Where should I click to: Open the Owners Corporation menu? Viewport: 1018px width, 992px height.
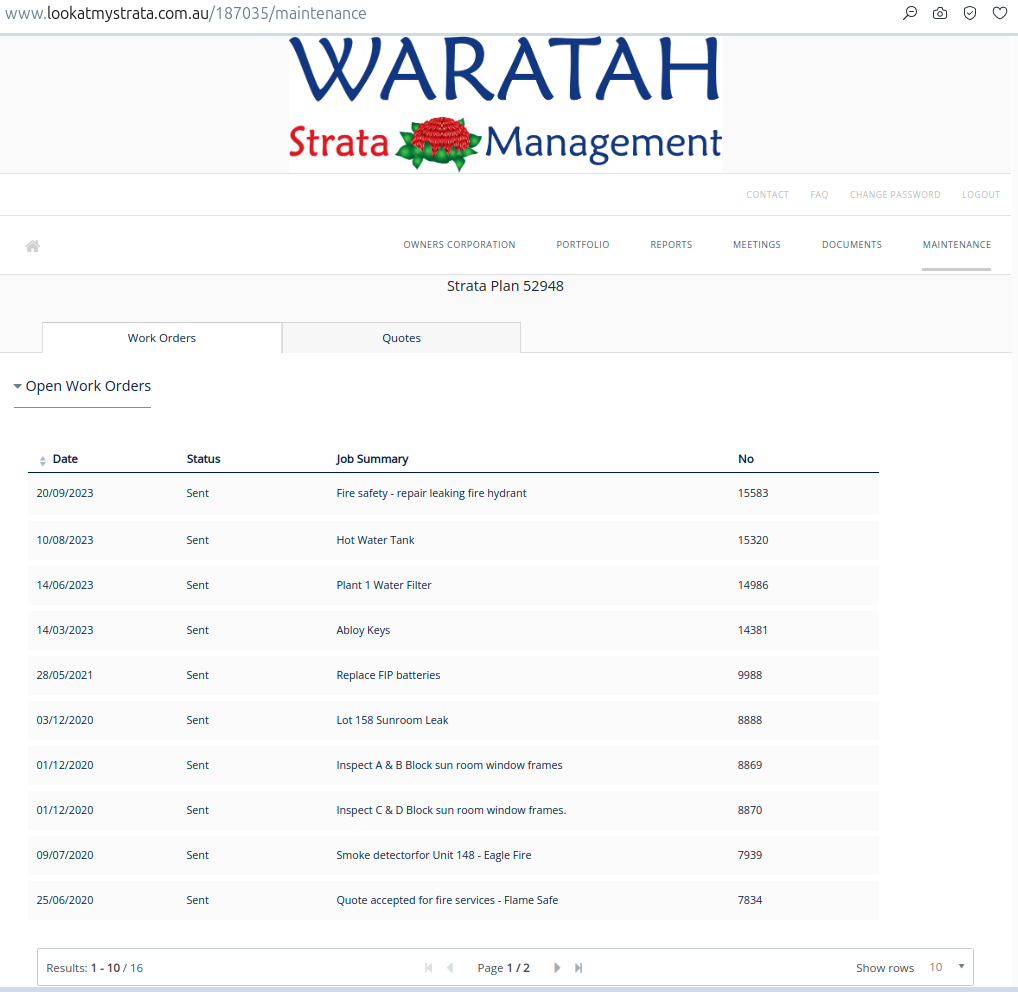click(x=459, y=245)
